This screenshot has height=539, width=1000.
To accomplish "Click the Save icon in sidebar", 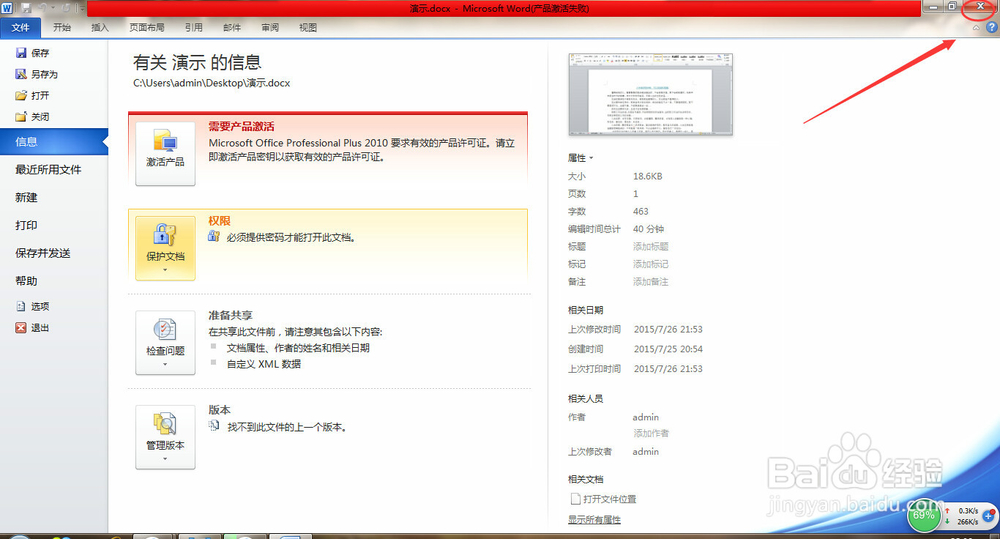I will [x=21, y=53].
